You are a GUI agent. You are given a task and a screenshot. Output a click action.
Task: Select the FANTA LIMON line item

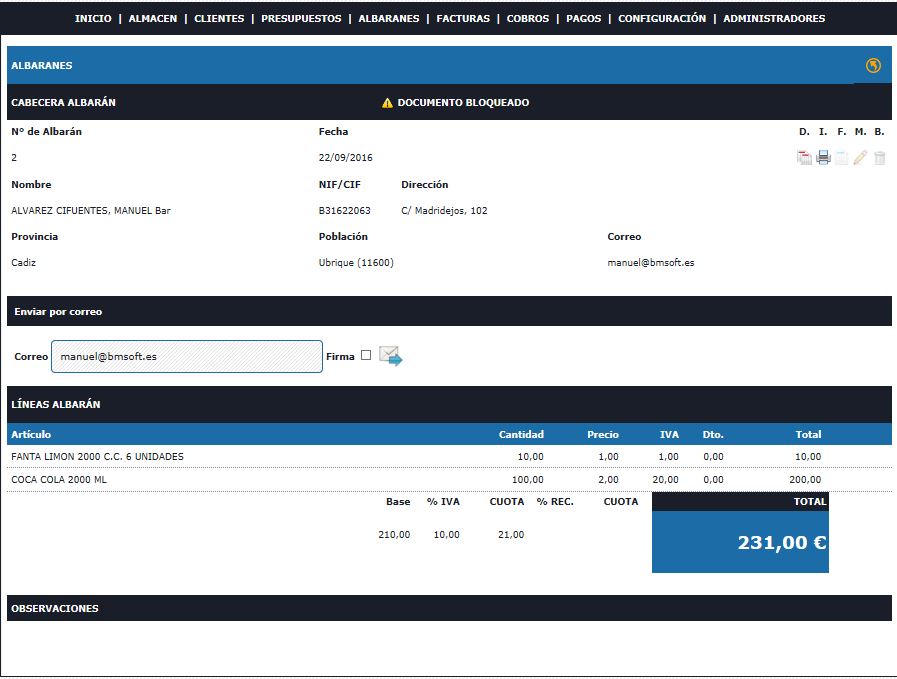click(x=97, y=457)
